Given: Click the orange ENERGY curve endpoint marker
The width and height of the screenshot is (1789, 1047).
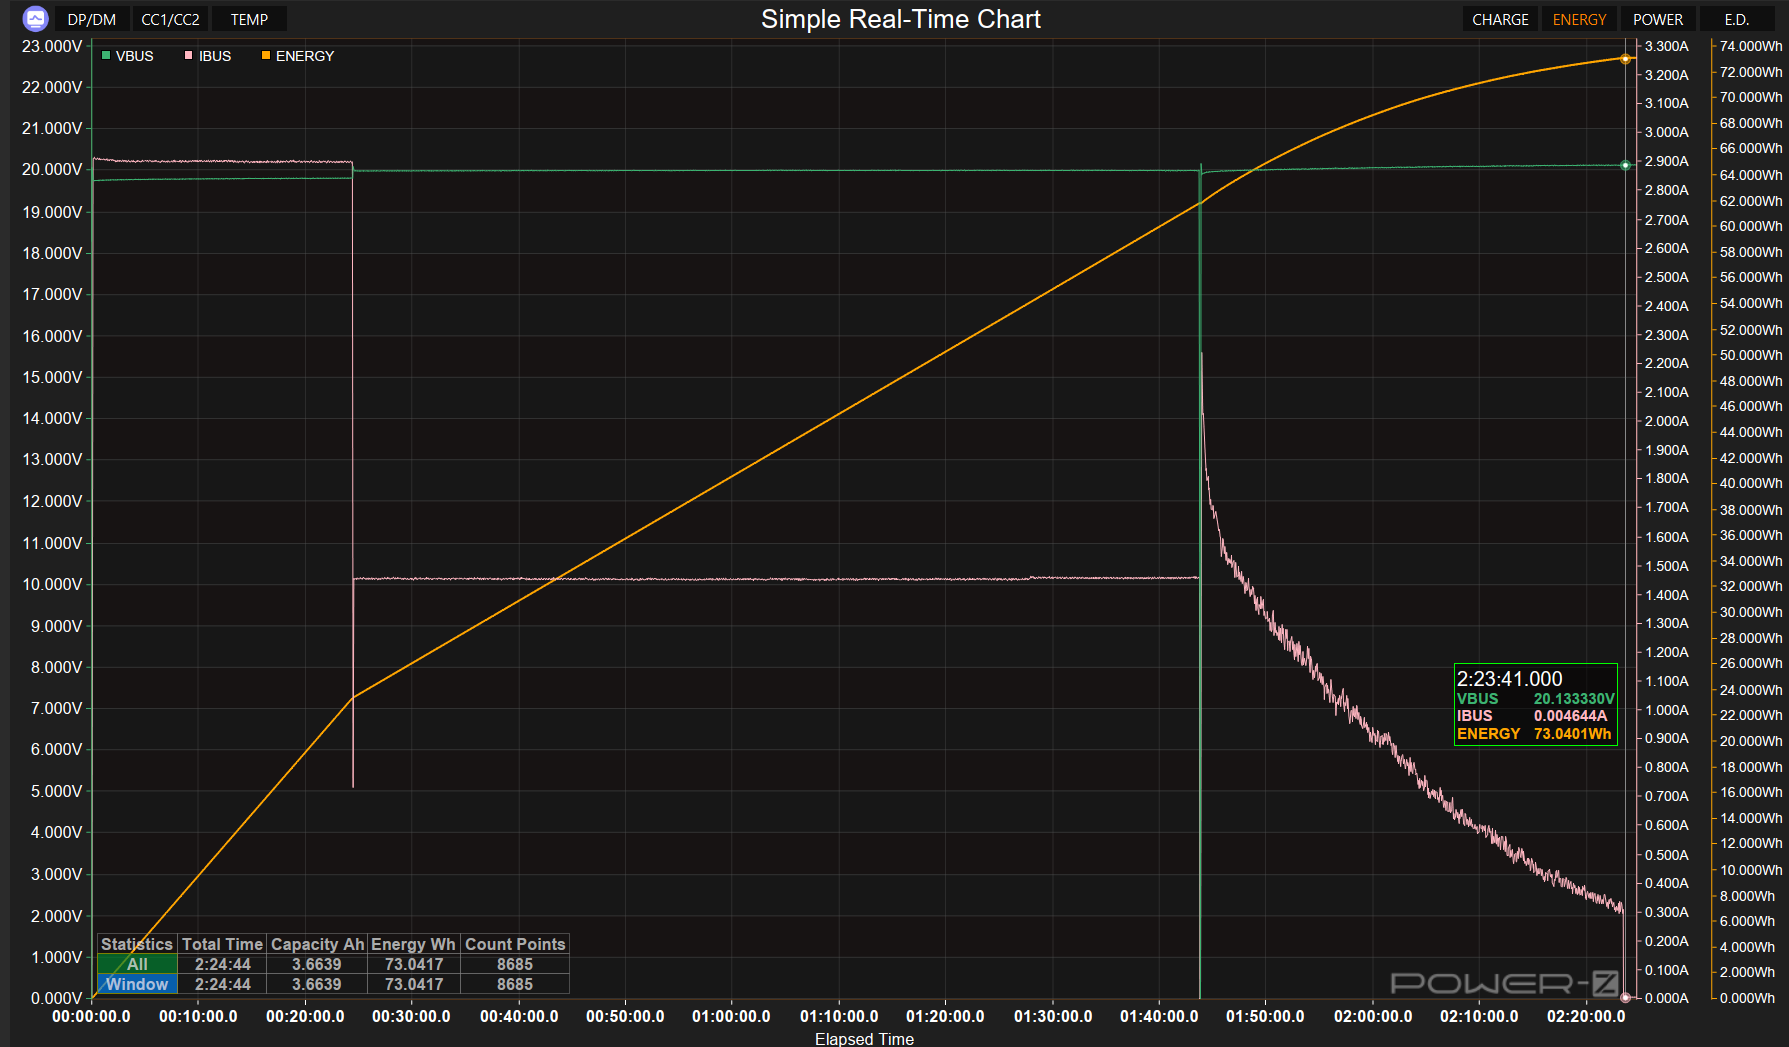Looking at the screenshot, I should coord(1625,59).
